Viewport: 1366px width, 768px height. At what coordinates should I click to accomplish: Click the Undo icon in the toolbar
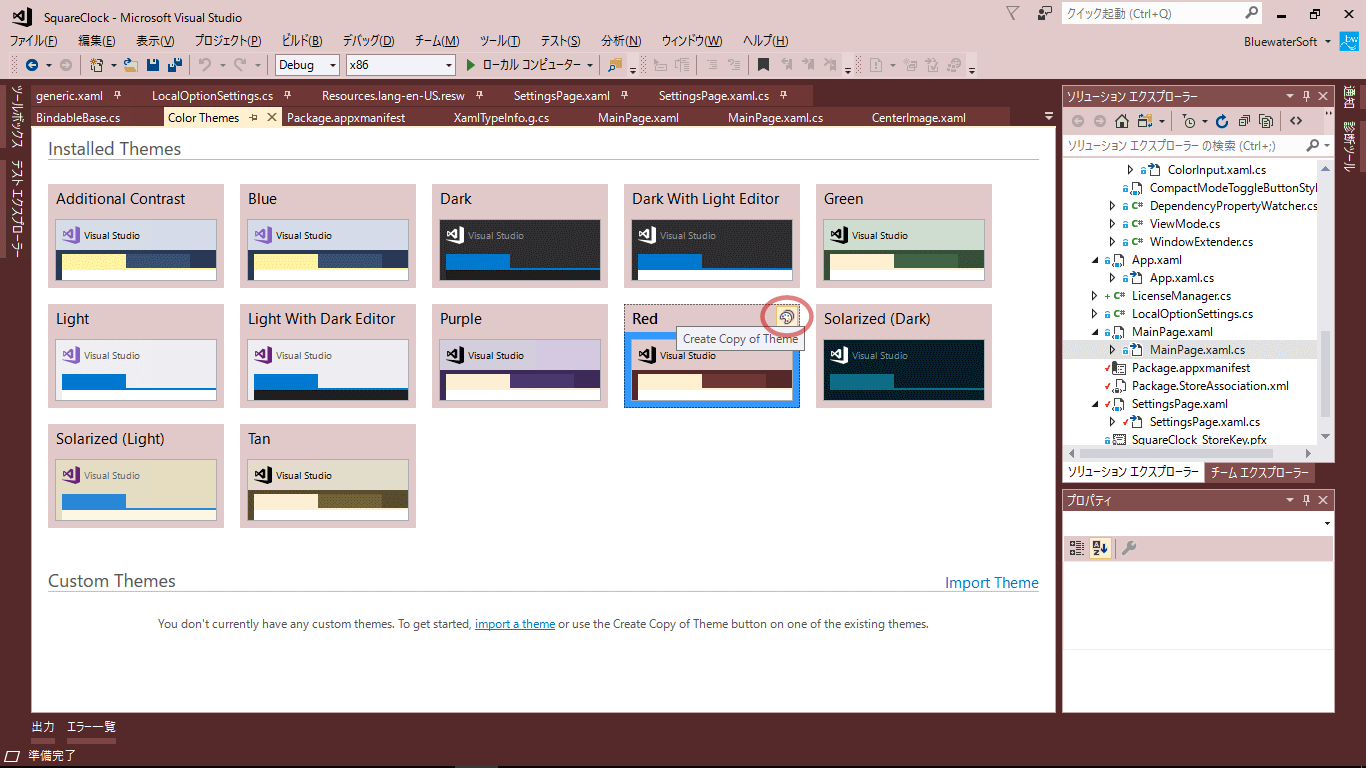coord(207,64)
